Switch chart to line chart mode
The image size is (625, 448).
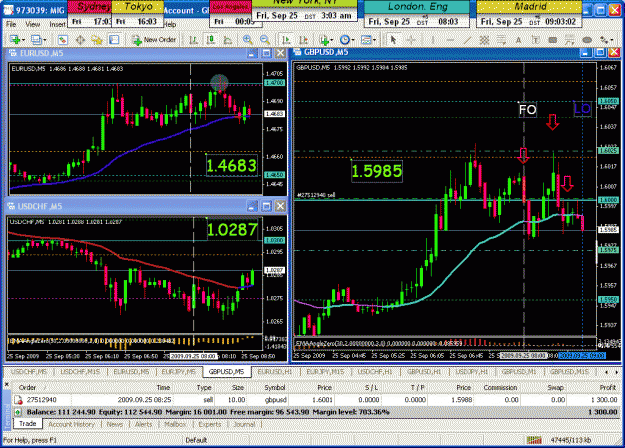pyautogui.click(x=228, y=39)
